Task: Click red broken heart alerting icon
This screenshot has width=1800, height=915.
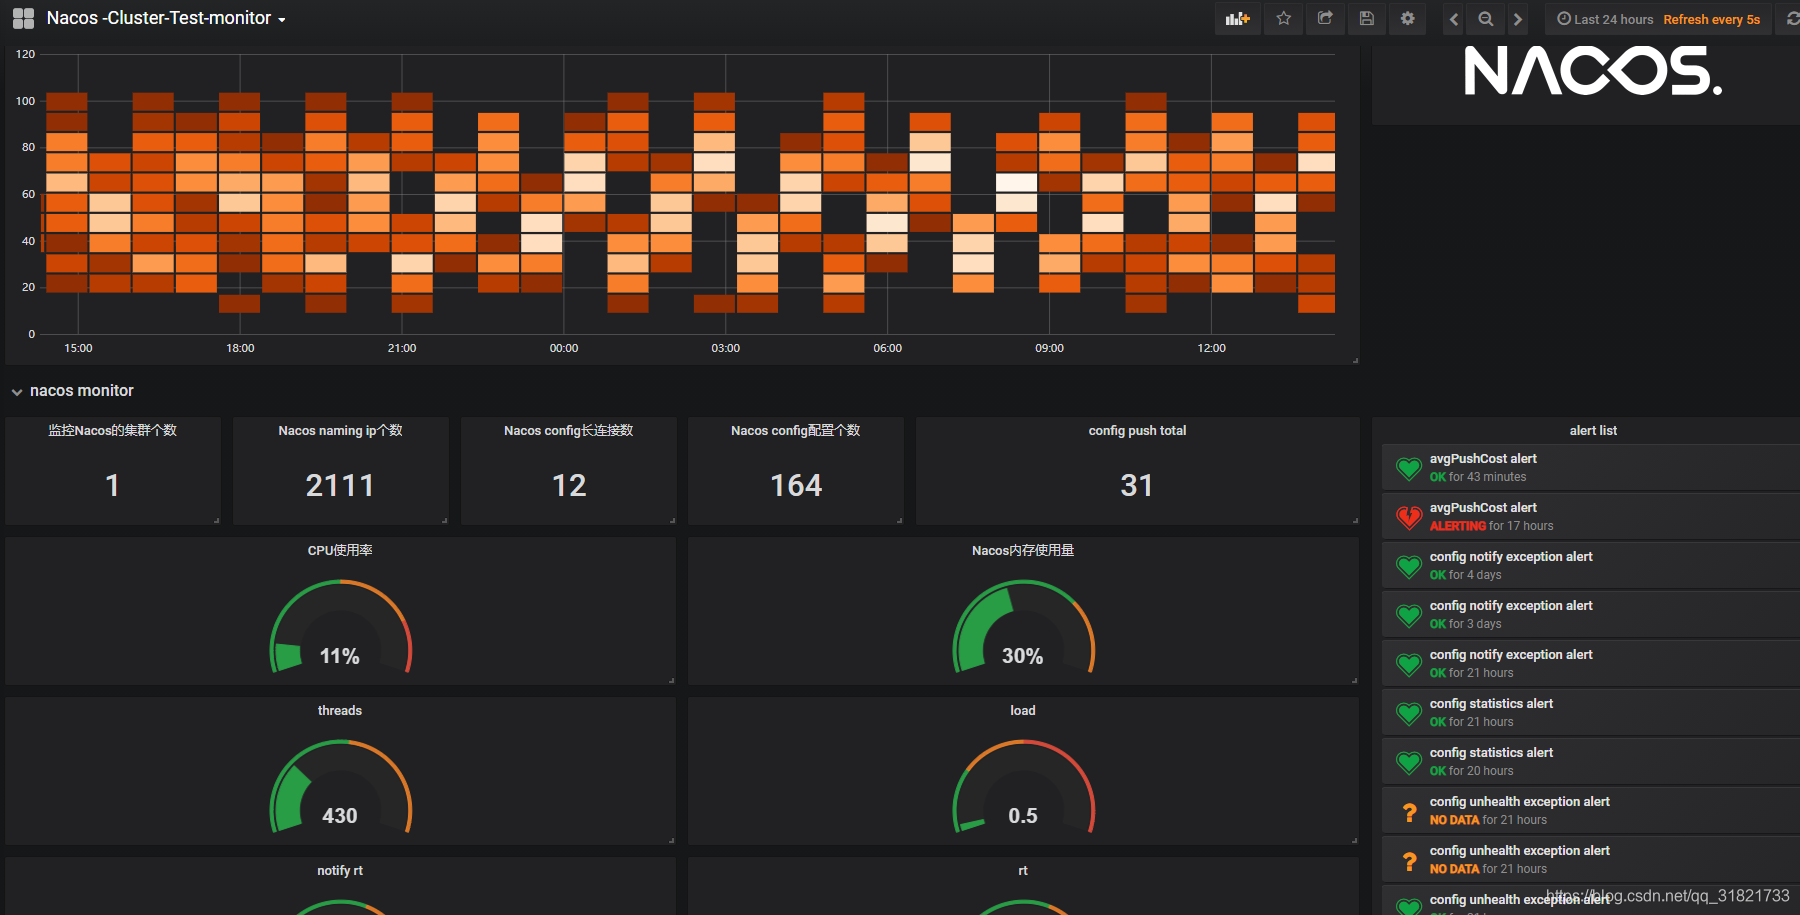Action: pyautogui.click(x=1409, y=517)
